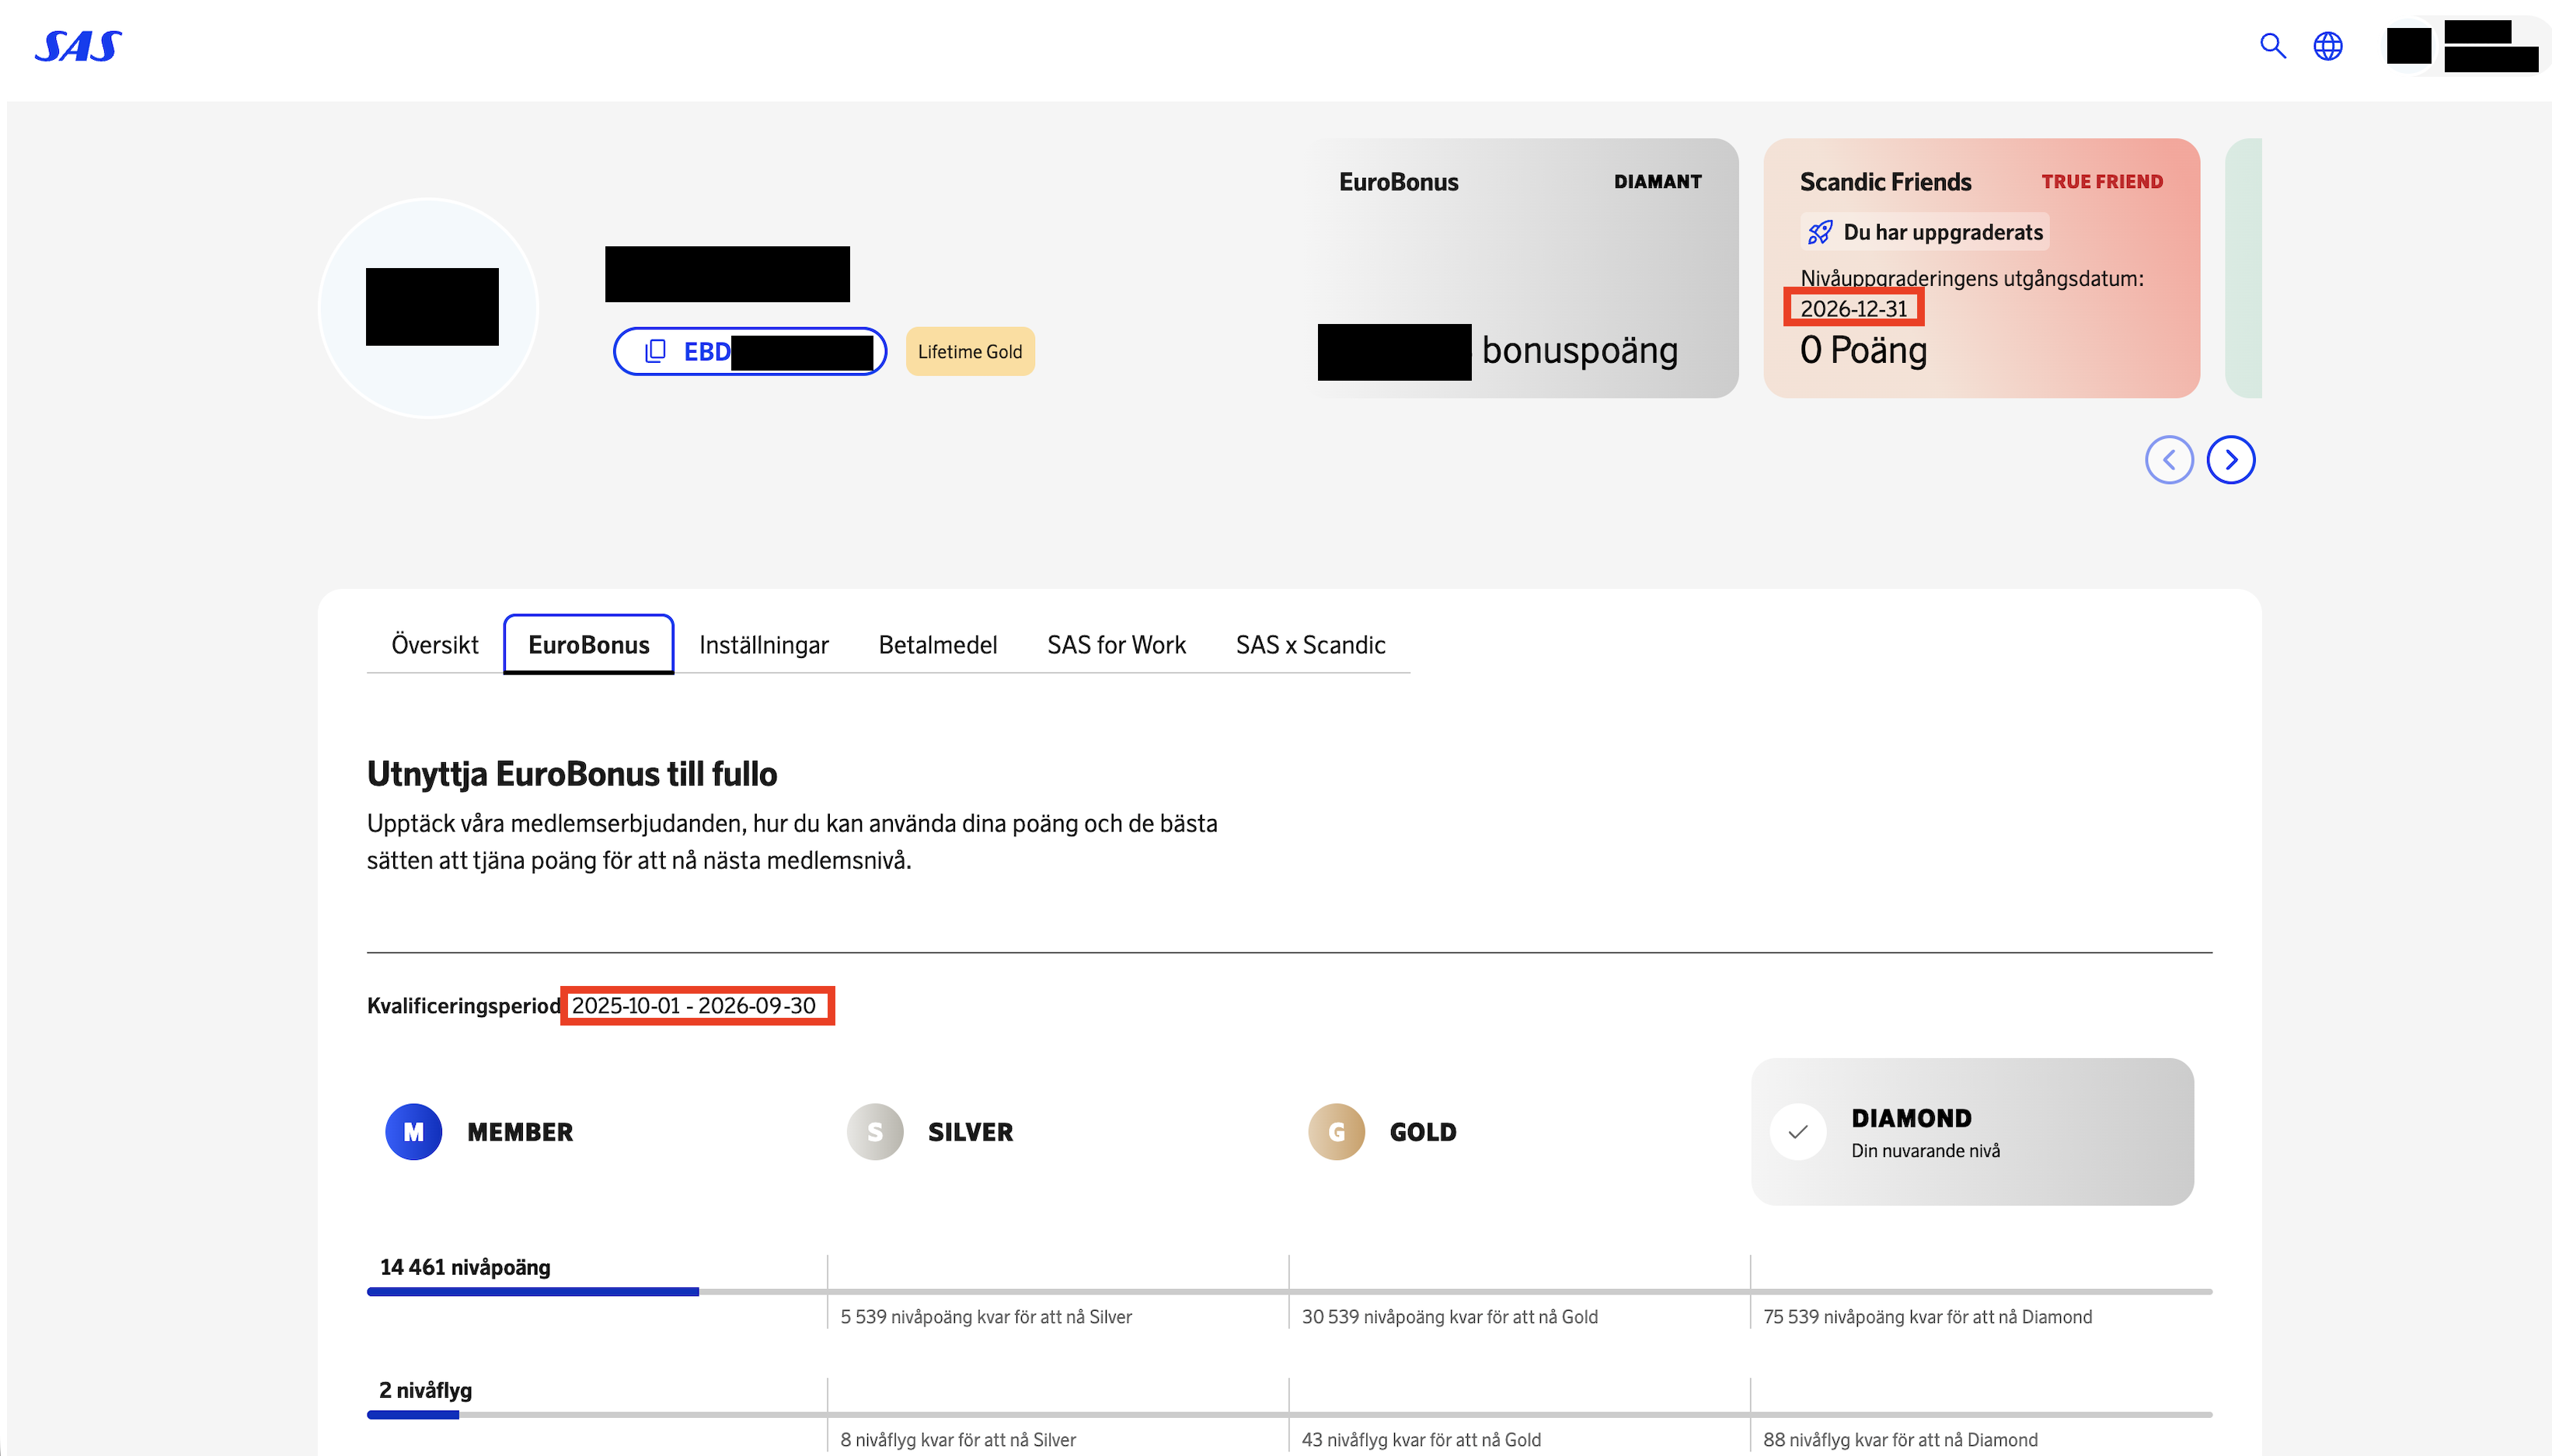This screenshot has width=2552, height=1456.
Task: Click the Utnyttja EuroBonus till fullo heading
Action: click(572, 774)
